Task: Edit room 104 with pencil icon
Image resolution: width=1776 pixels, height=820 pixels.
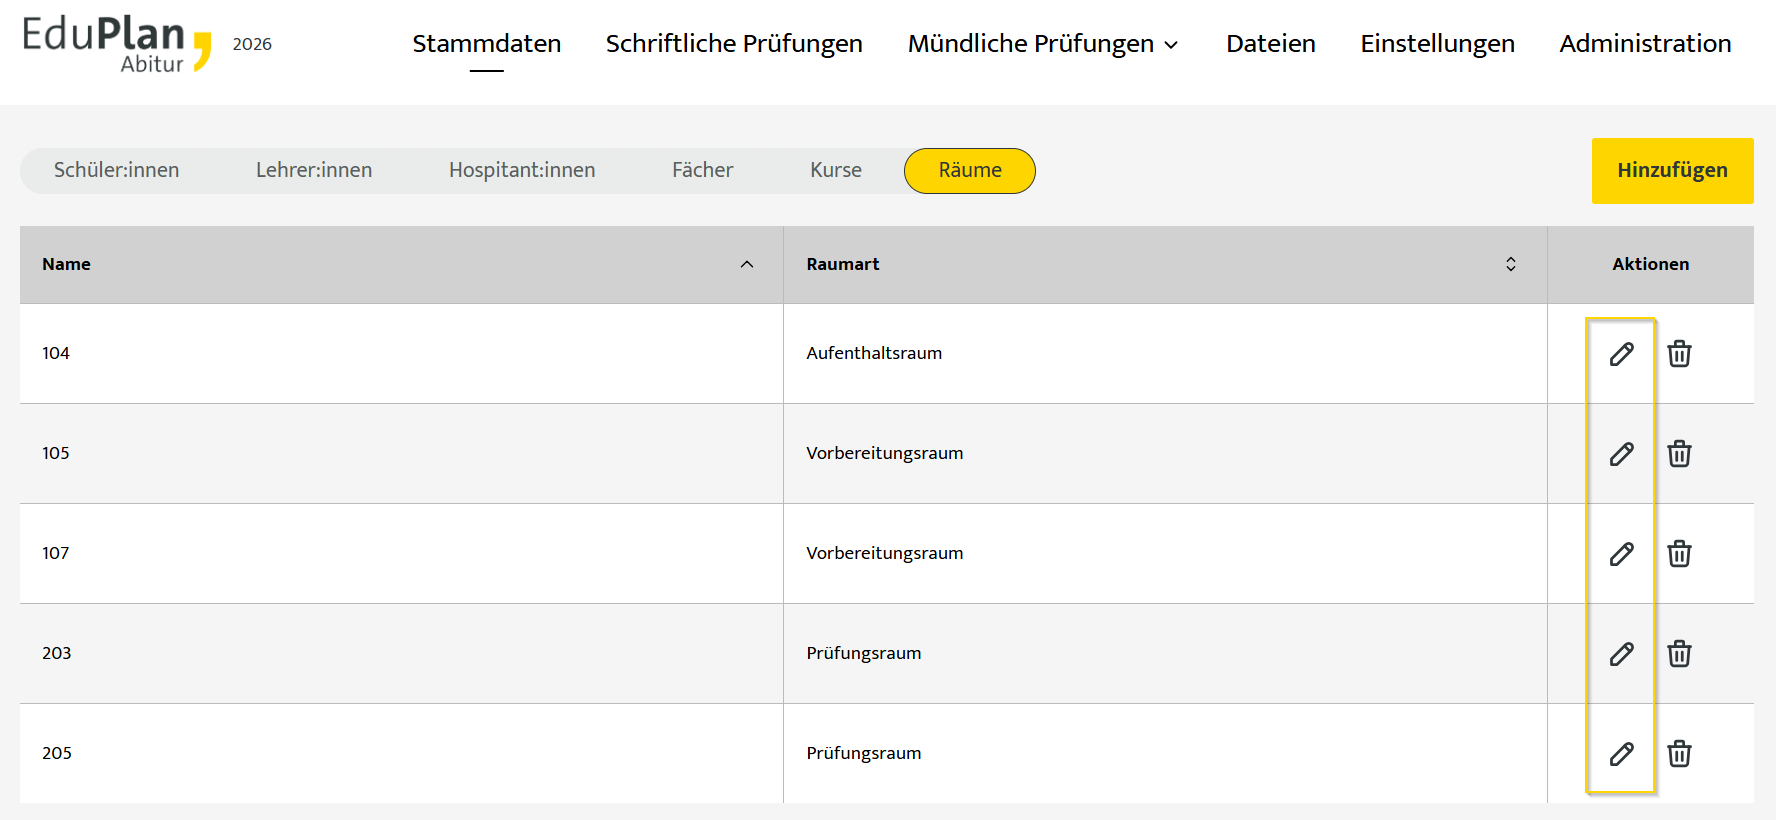Action: click(1621, 354)
